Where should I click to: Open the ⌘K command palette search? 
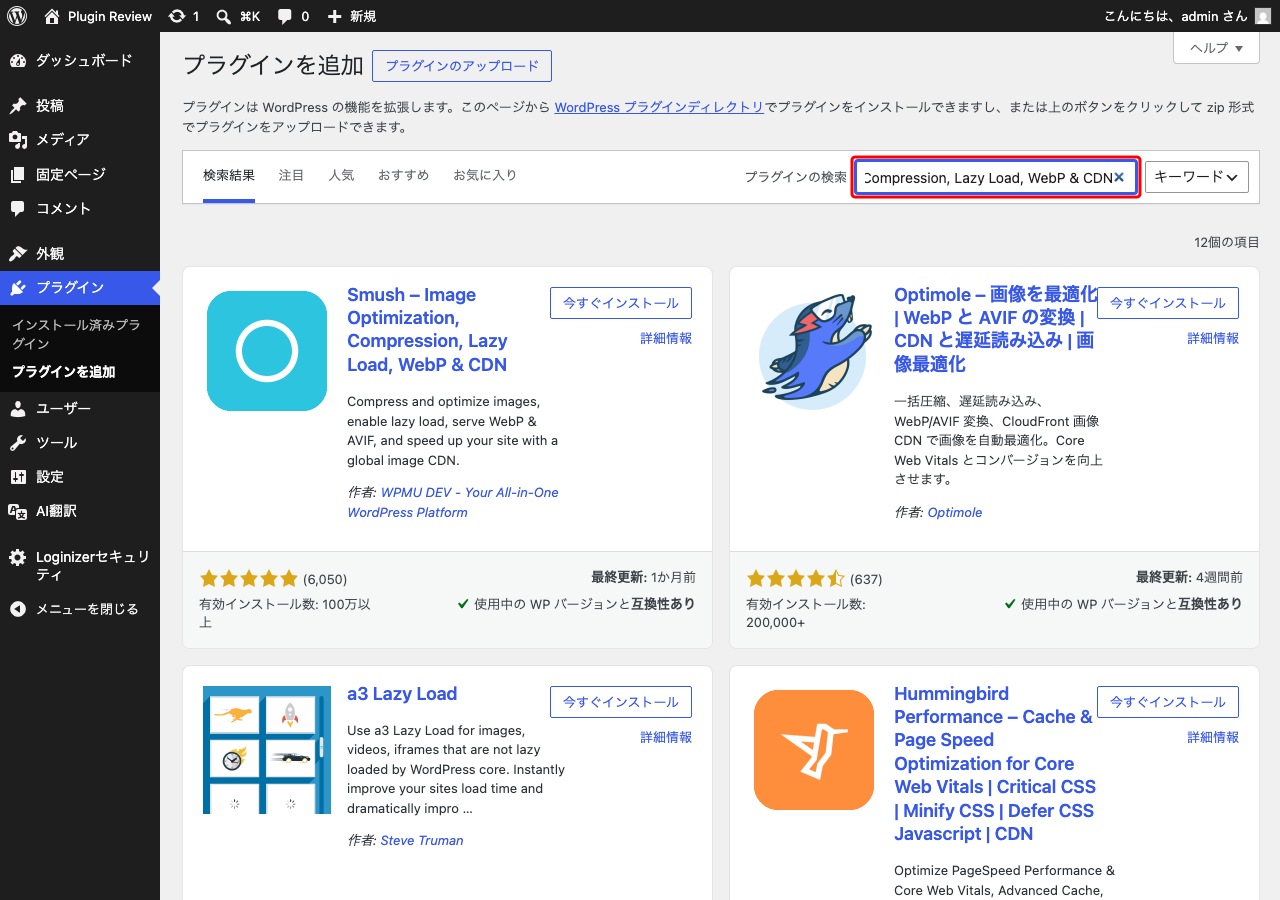pos(238,16)
